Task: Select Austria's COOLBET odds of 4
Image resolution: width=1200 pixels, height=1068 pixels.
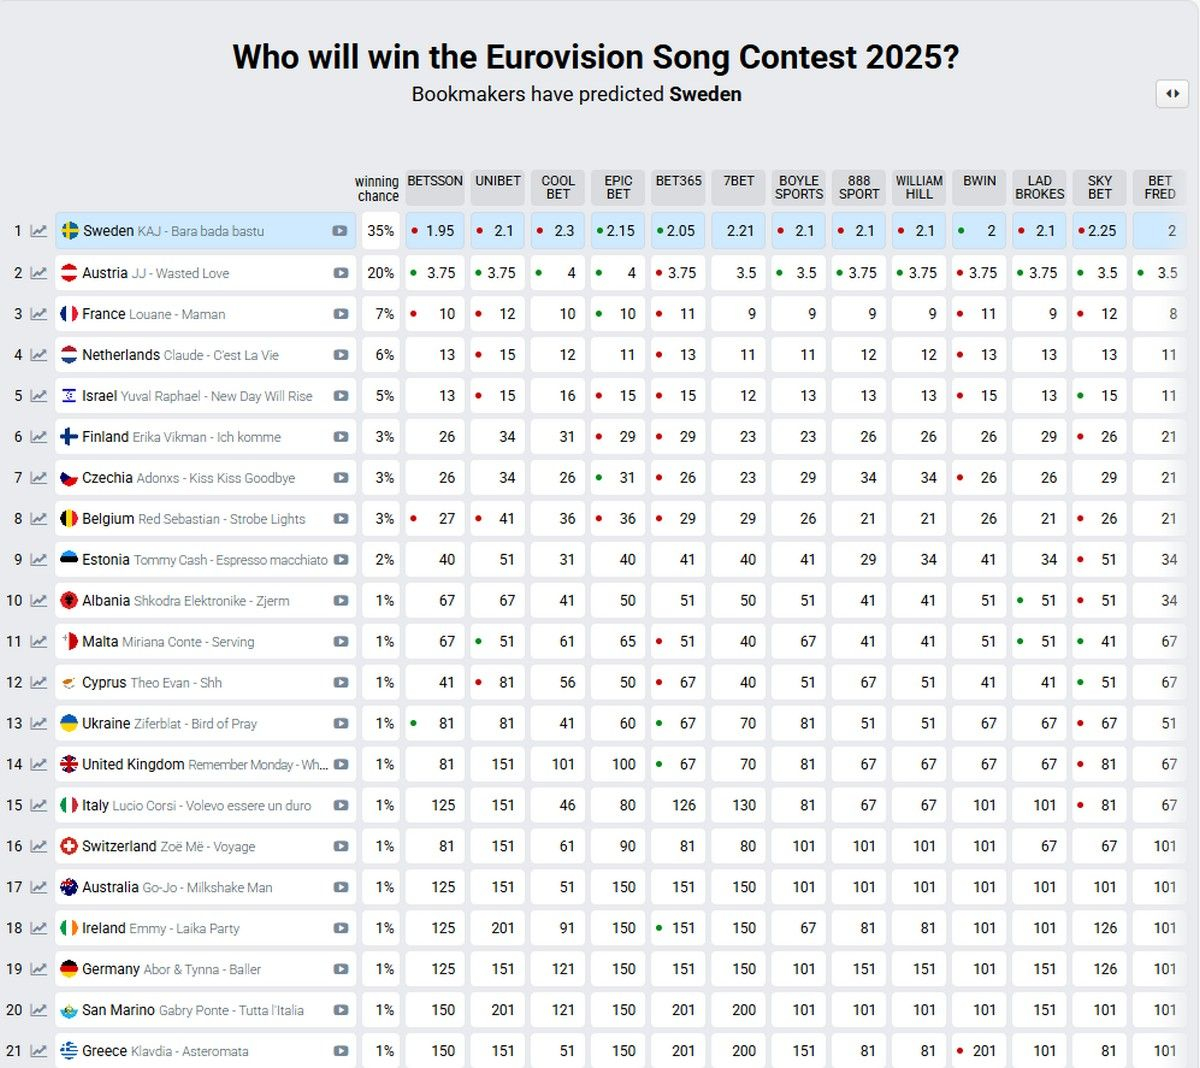Action: pyautogui.click(x=559, y=273)
